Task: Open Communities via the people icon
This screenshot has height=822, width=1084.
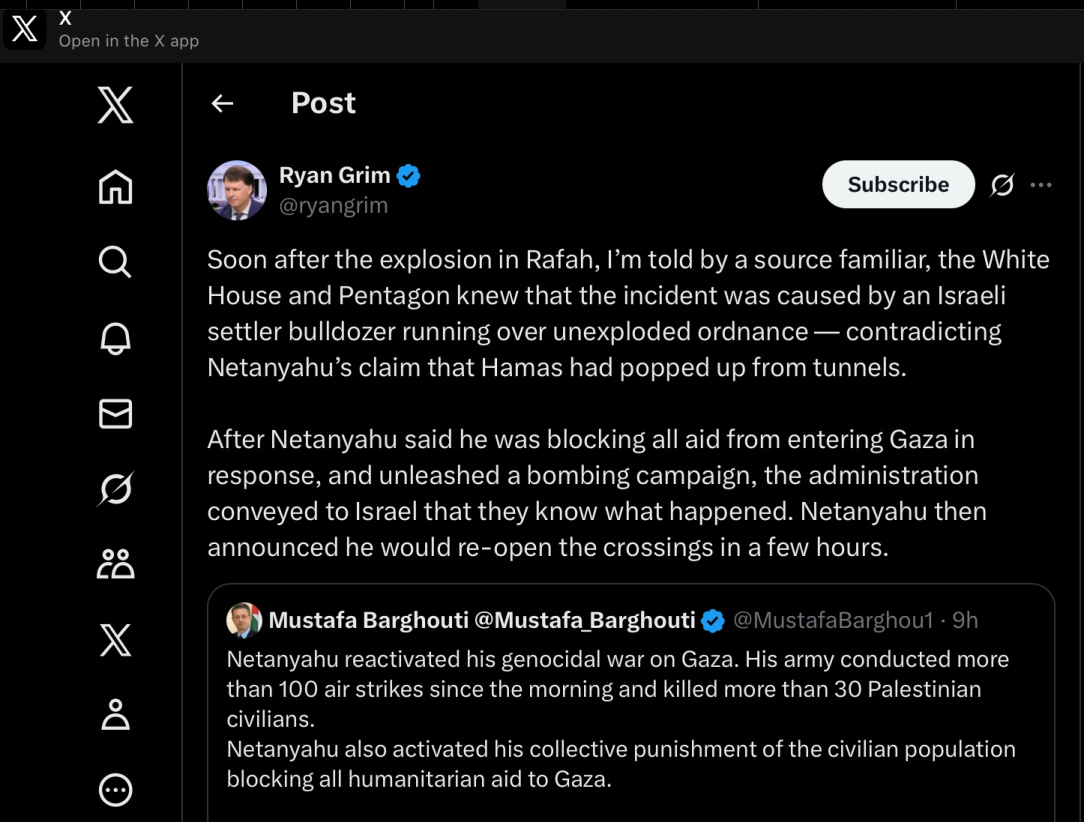Action: [115, 564]
